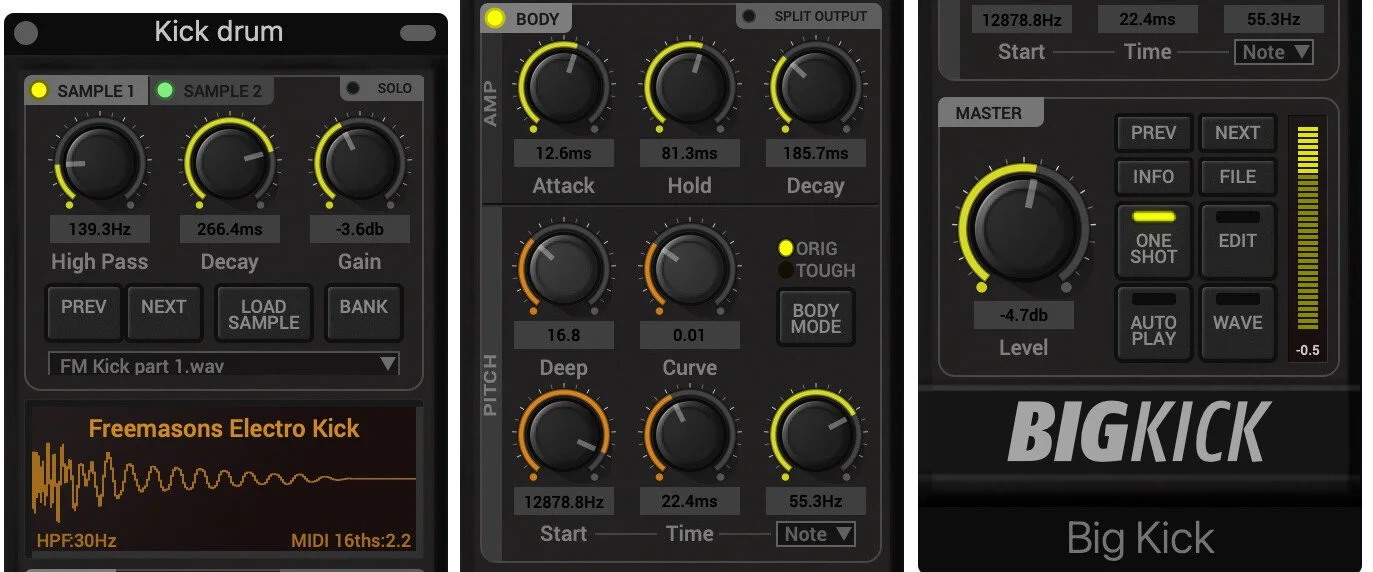
Task: Click the -0.5 peak readout
Action: coord(1307,350)
